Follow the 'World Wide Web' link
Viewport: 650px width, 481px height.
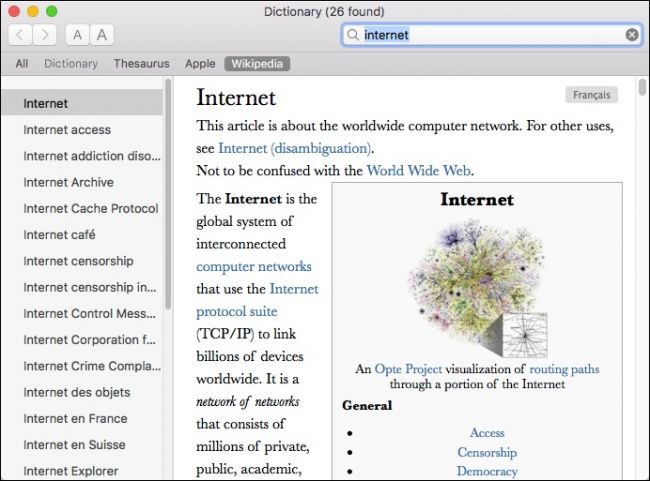point(419,170)
